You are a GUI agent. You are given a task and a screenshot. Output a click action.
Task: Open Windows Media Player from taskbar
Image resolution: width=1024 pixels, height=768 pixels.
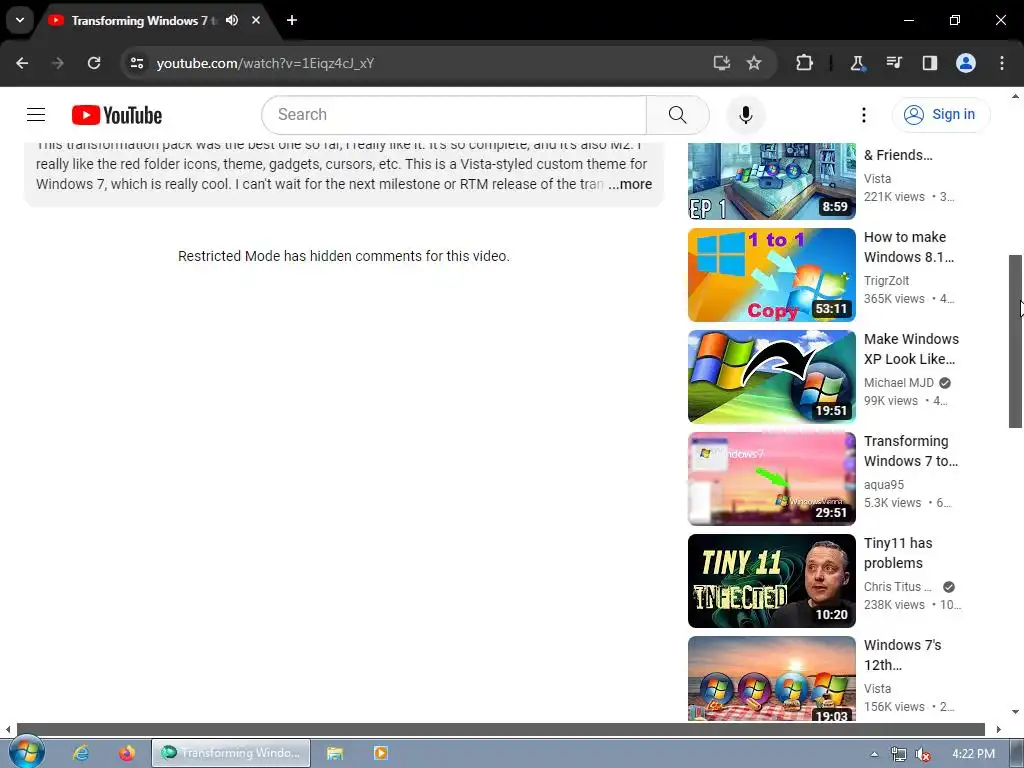[381, 753]
